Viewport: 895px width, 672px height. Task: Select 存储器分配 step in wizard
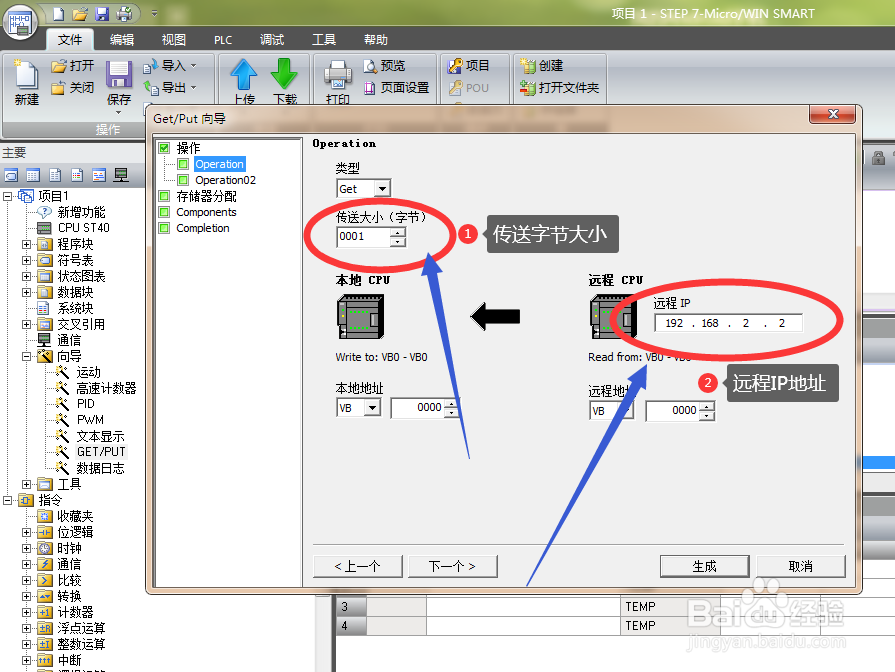click(x=206, y=196)
